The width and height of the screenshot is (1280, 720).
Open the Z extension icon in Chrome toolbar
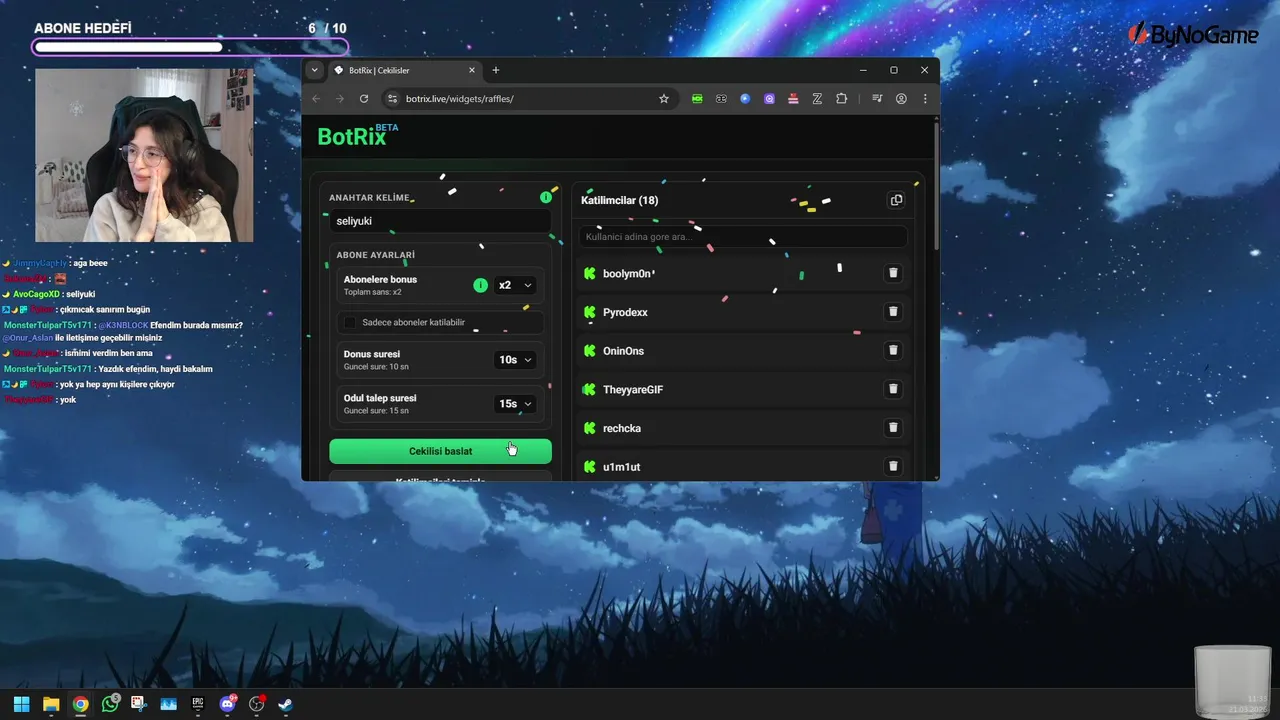817,99
